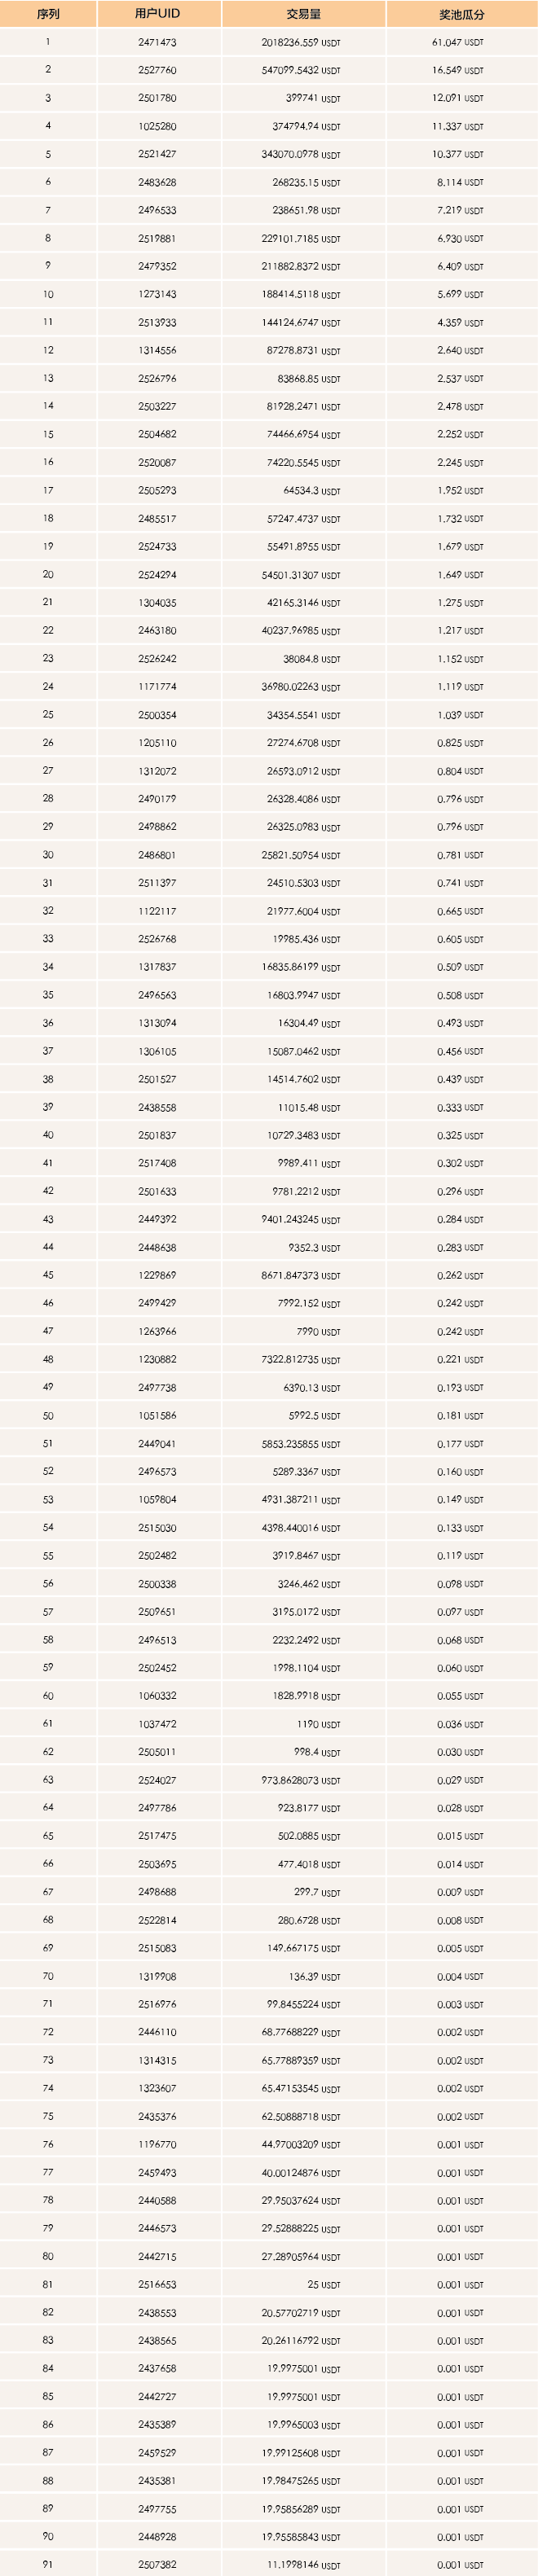Image resolution: width=538 pixels, height=2576 pixels.
Task: Click the 奖池瓜分 column header
Action: point(462,14)
